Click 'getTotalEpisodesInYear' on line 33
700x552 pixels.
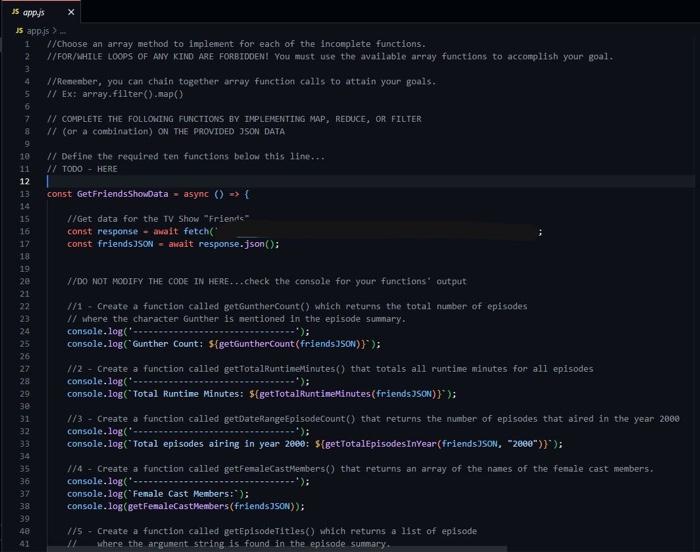[x=381, y=444]
